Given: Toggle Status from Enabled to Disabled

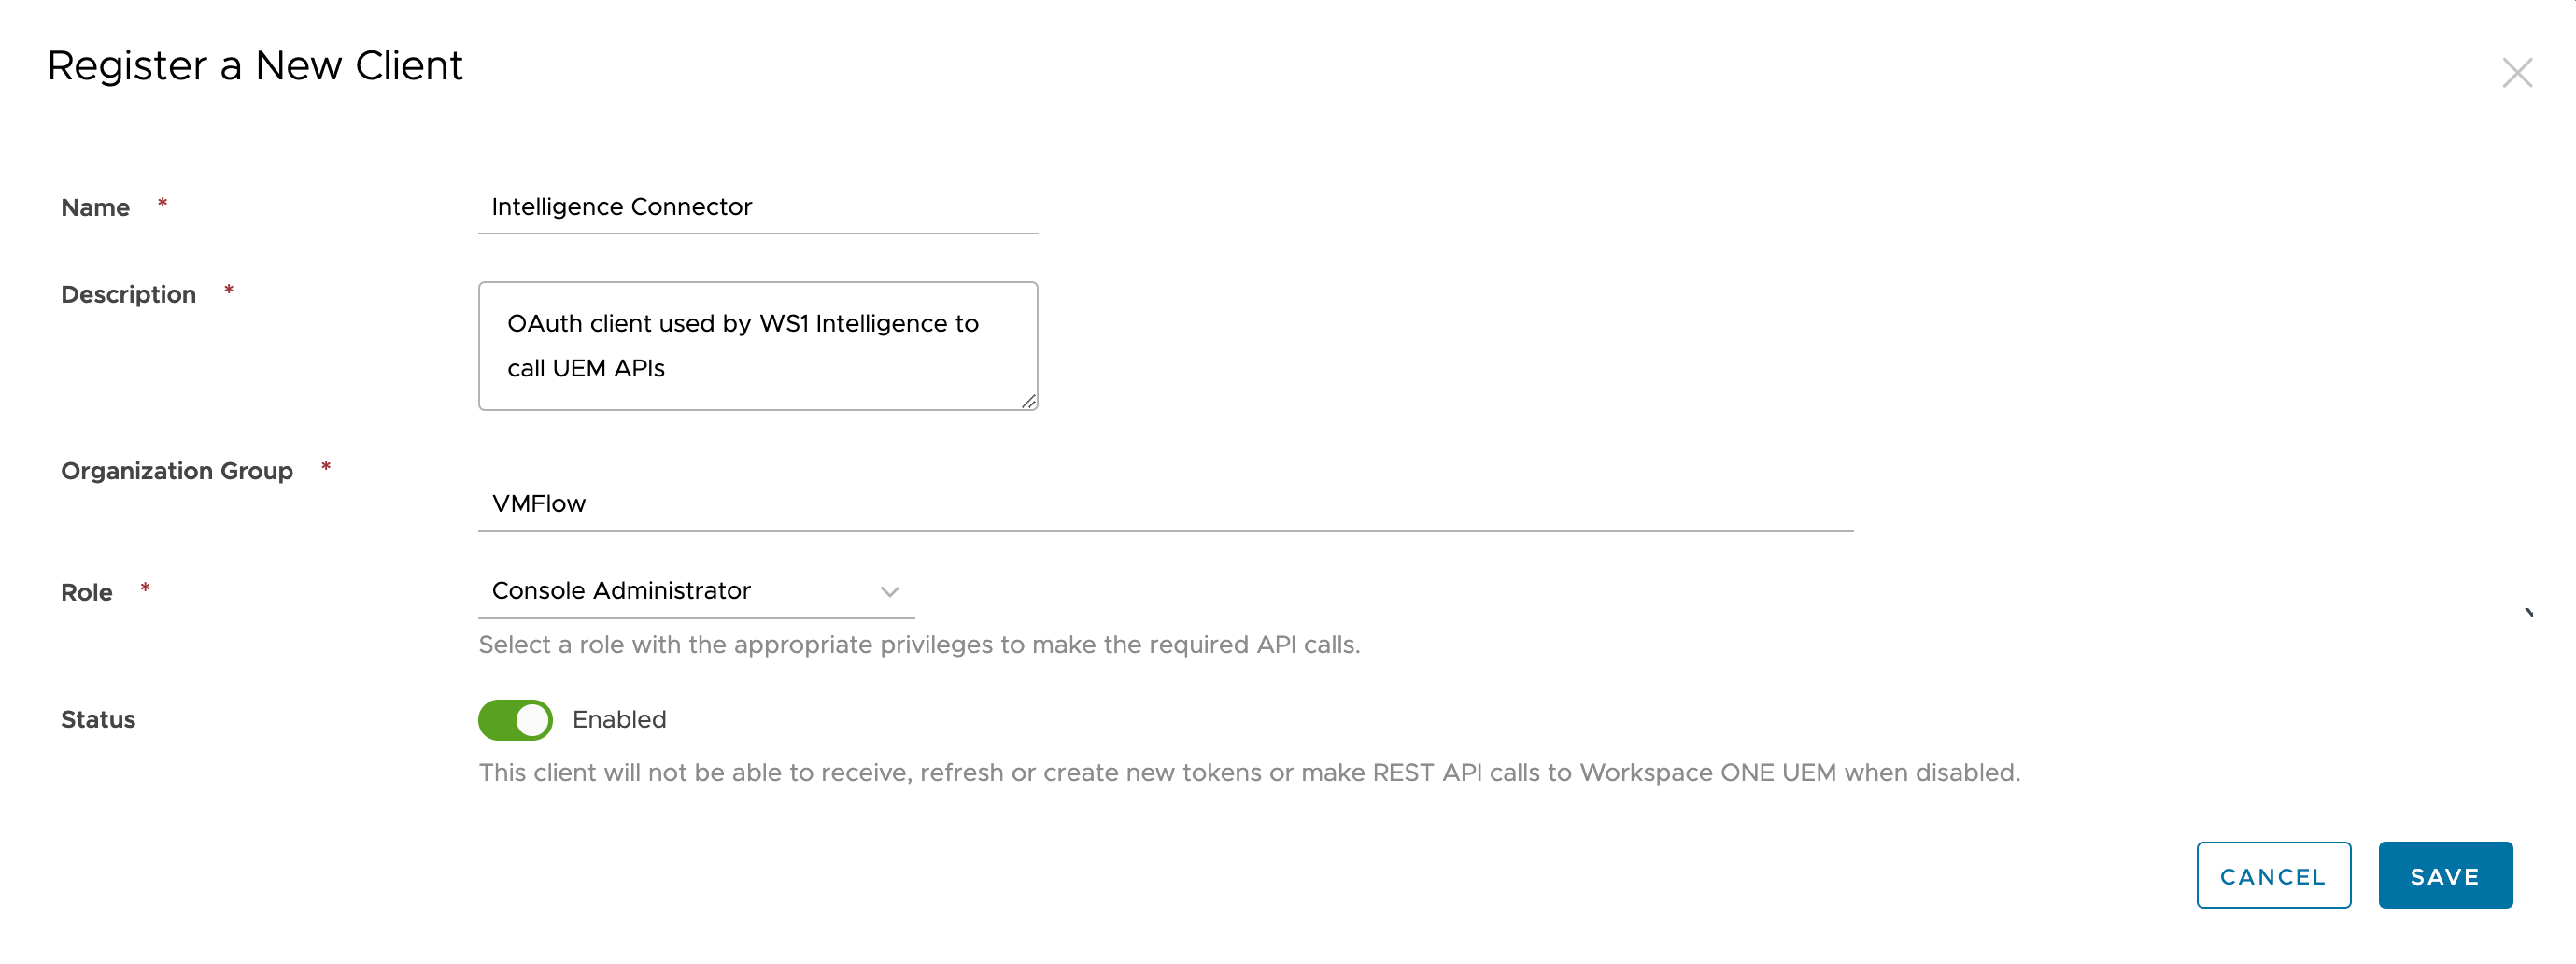Looking at the screenshot, I should coord(514,719).
